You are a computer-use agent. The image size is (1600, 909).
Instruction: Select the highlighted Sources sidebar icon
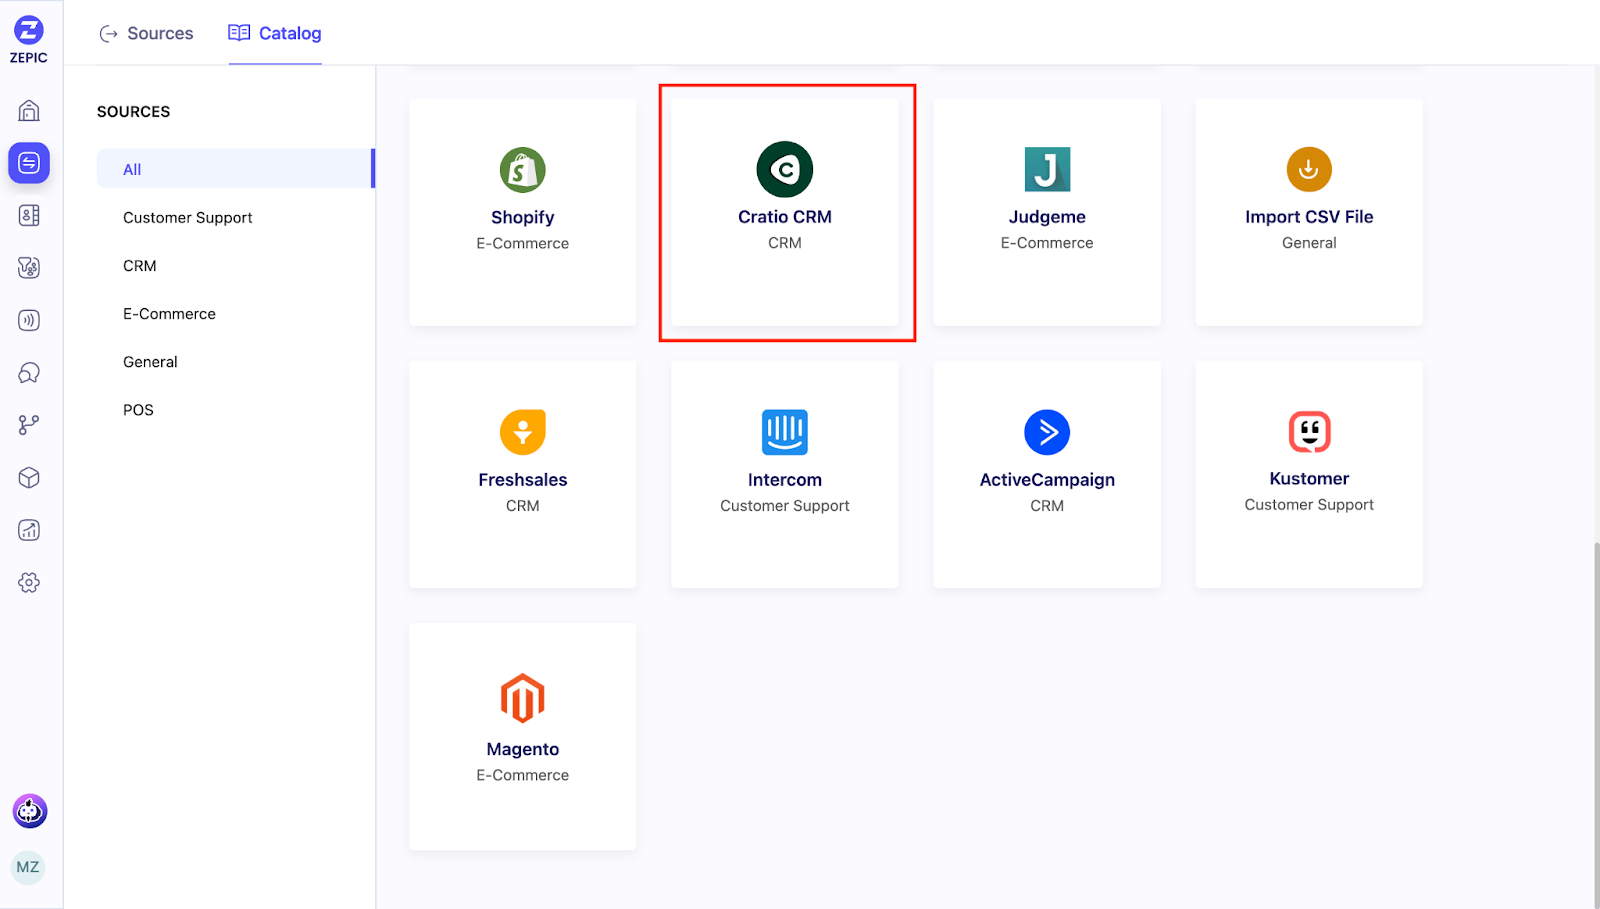pyautogui.click(x=29, y=162)
